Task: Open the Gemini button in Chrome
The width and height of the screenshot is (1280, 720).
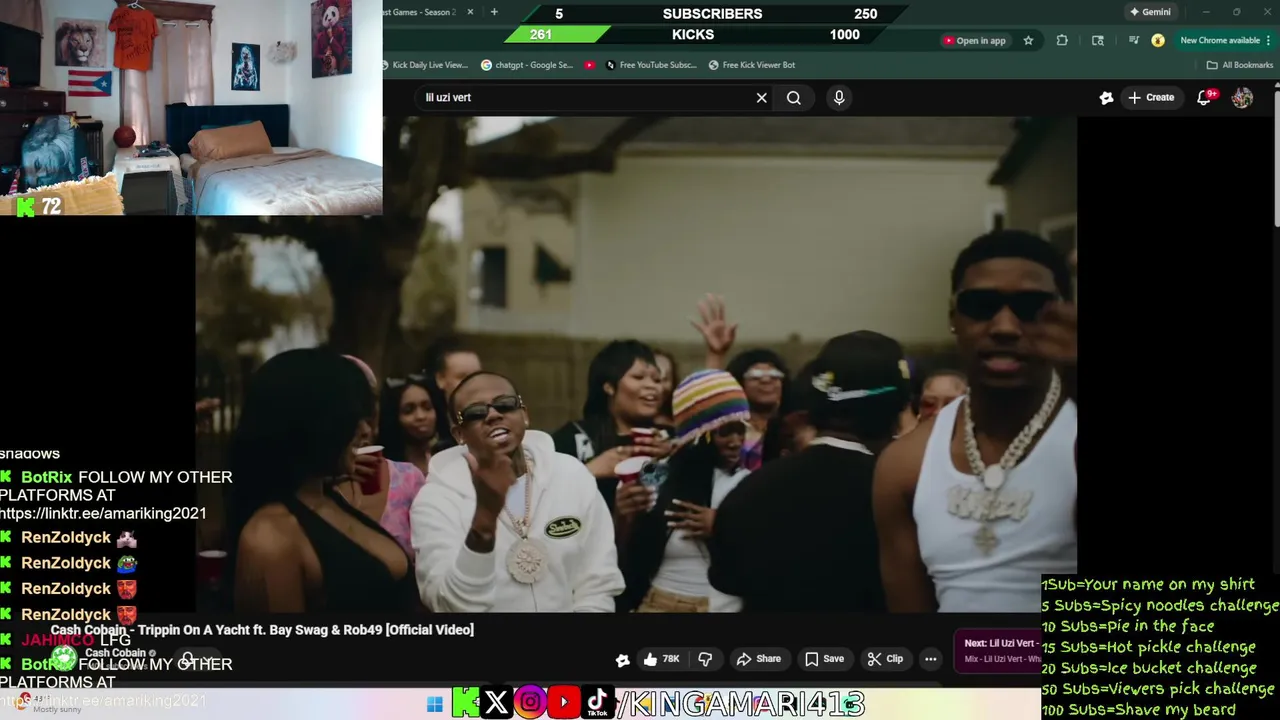Action: pos(1149,12)
